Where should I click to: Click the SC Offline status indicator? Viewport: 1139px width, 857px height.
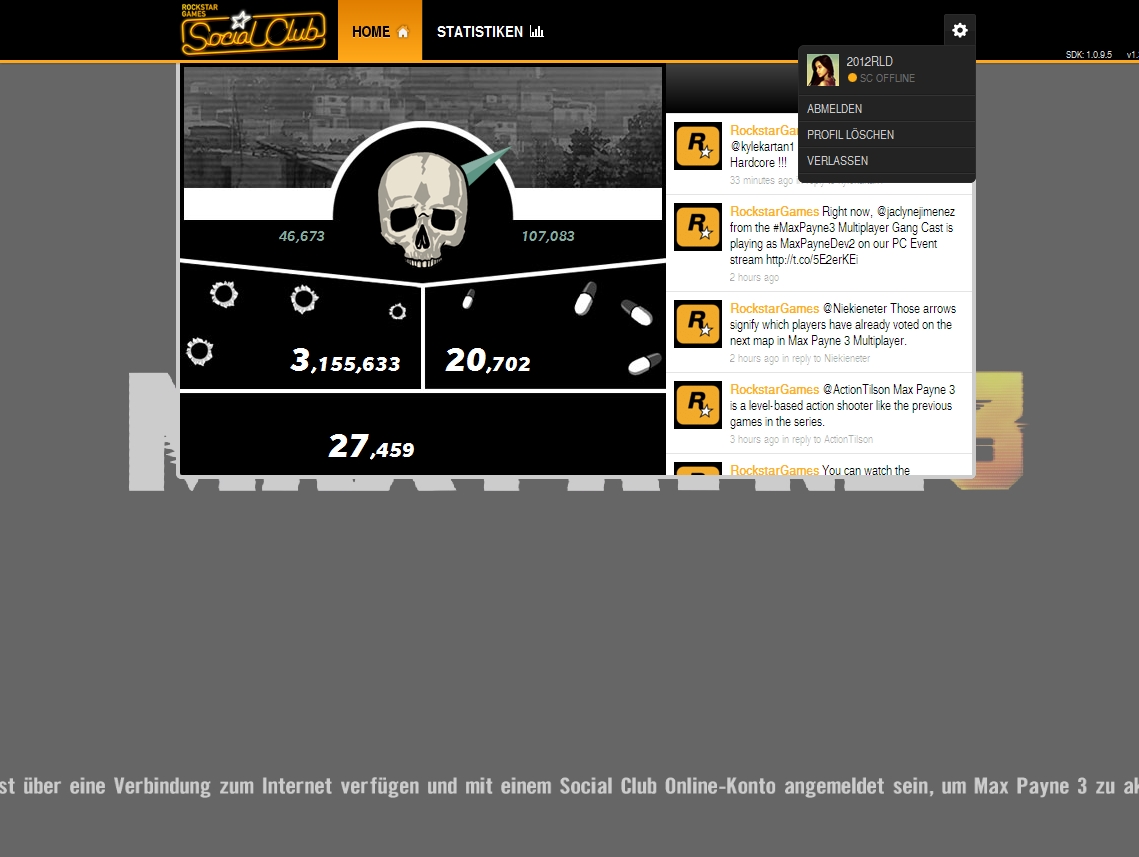[881, 78]
